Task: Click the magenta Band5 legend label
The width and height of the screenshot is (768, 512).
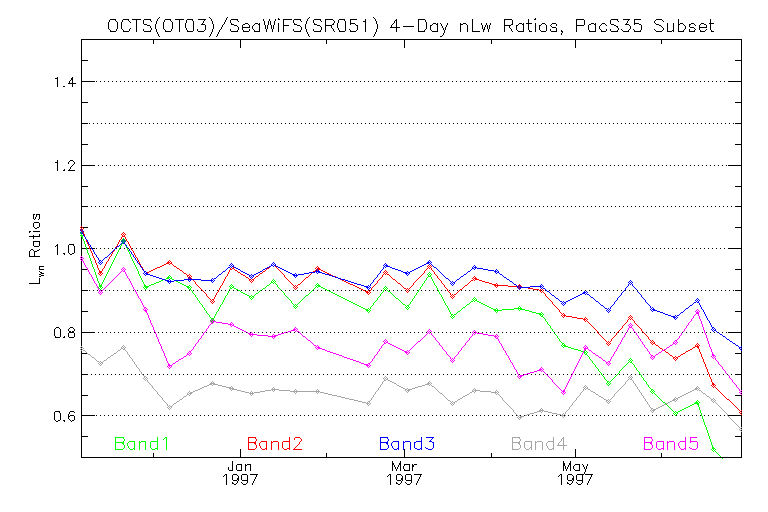Action: tap(671, 444)
